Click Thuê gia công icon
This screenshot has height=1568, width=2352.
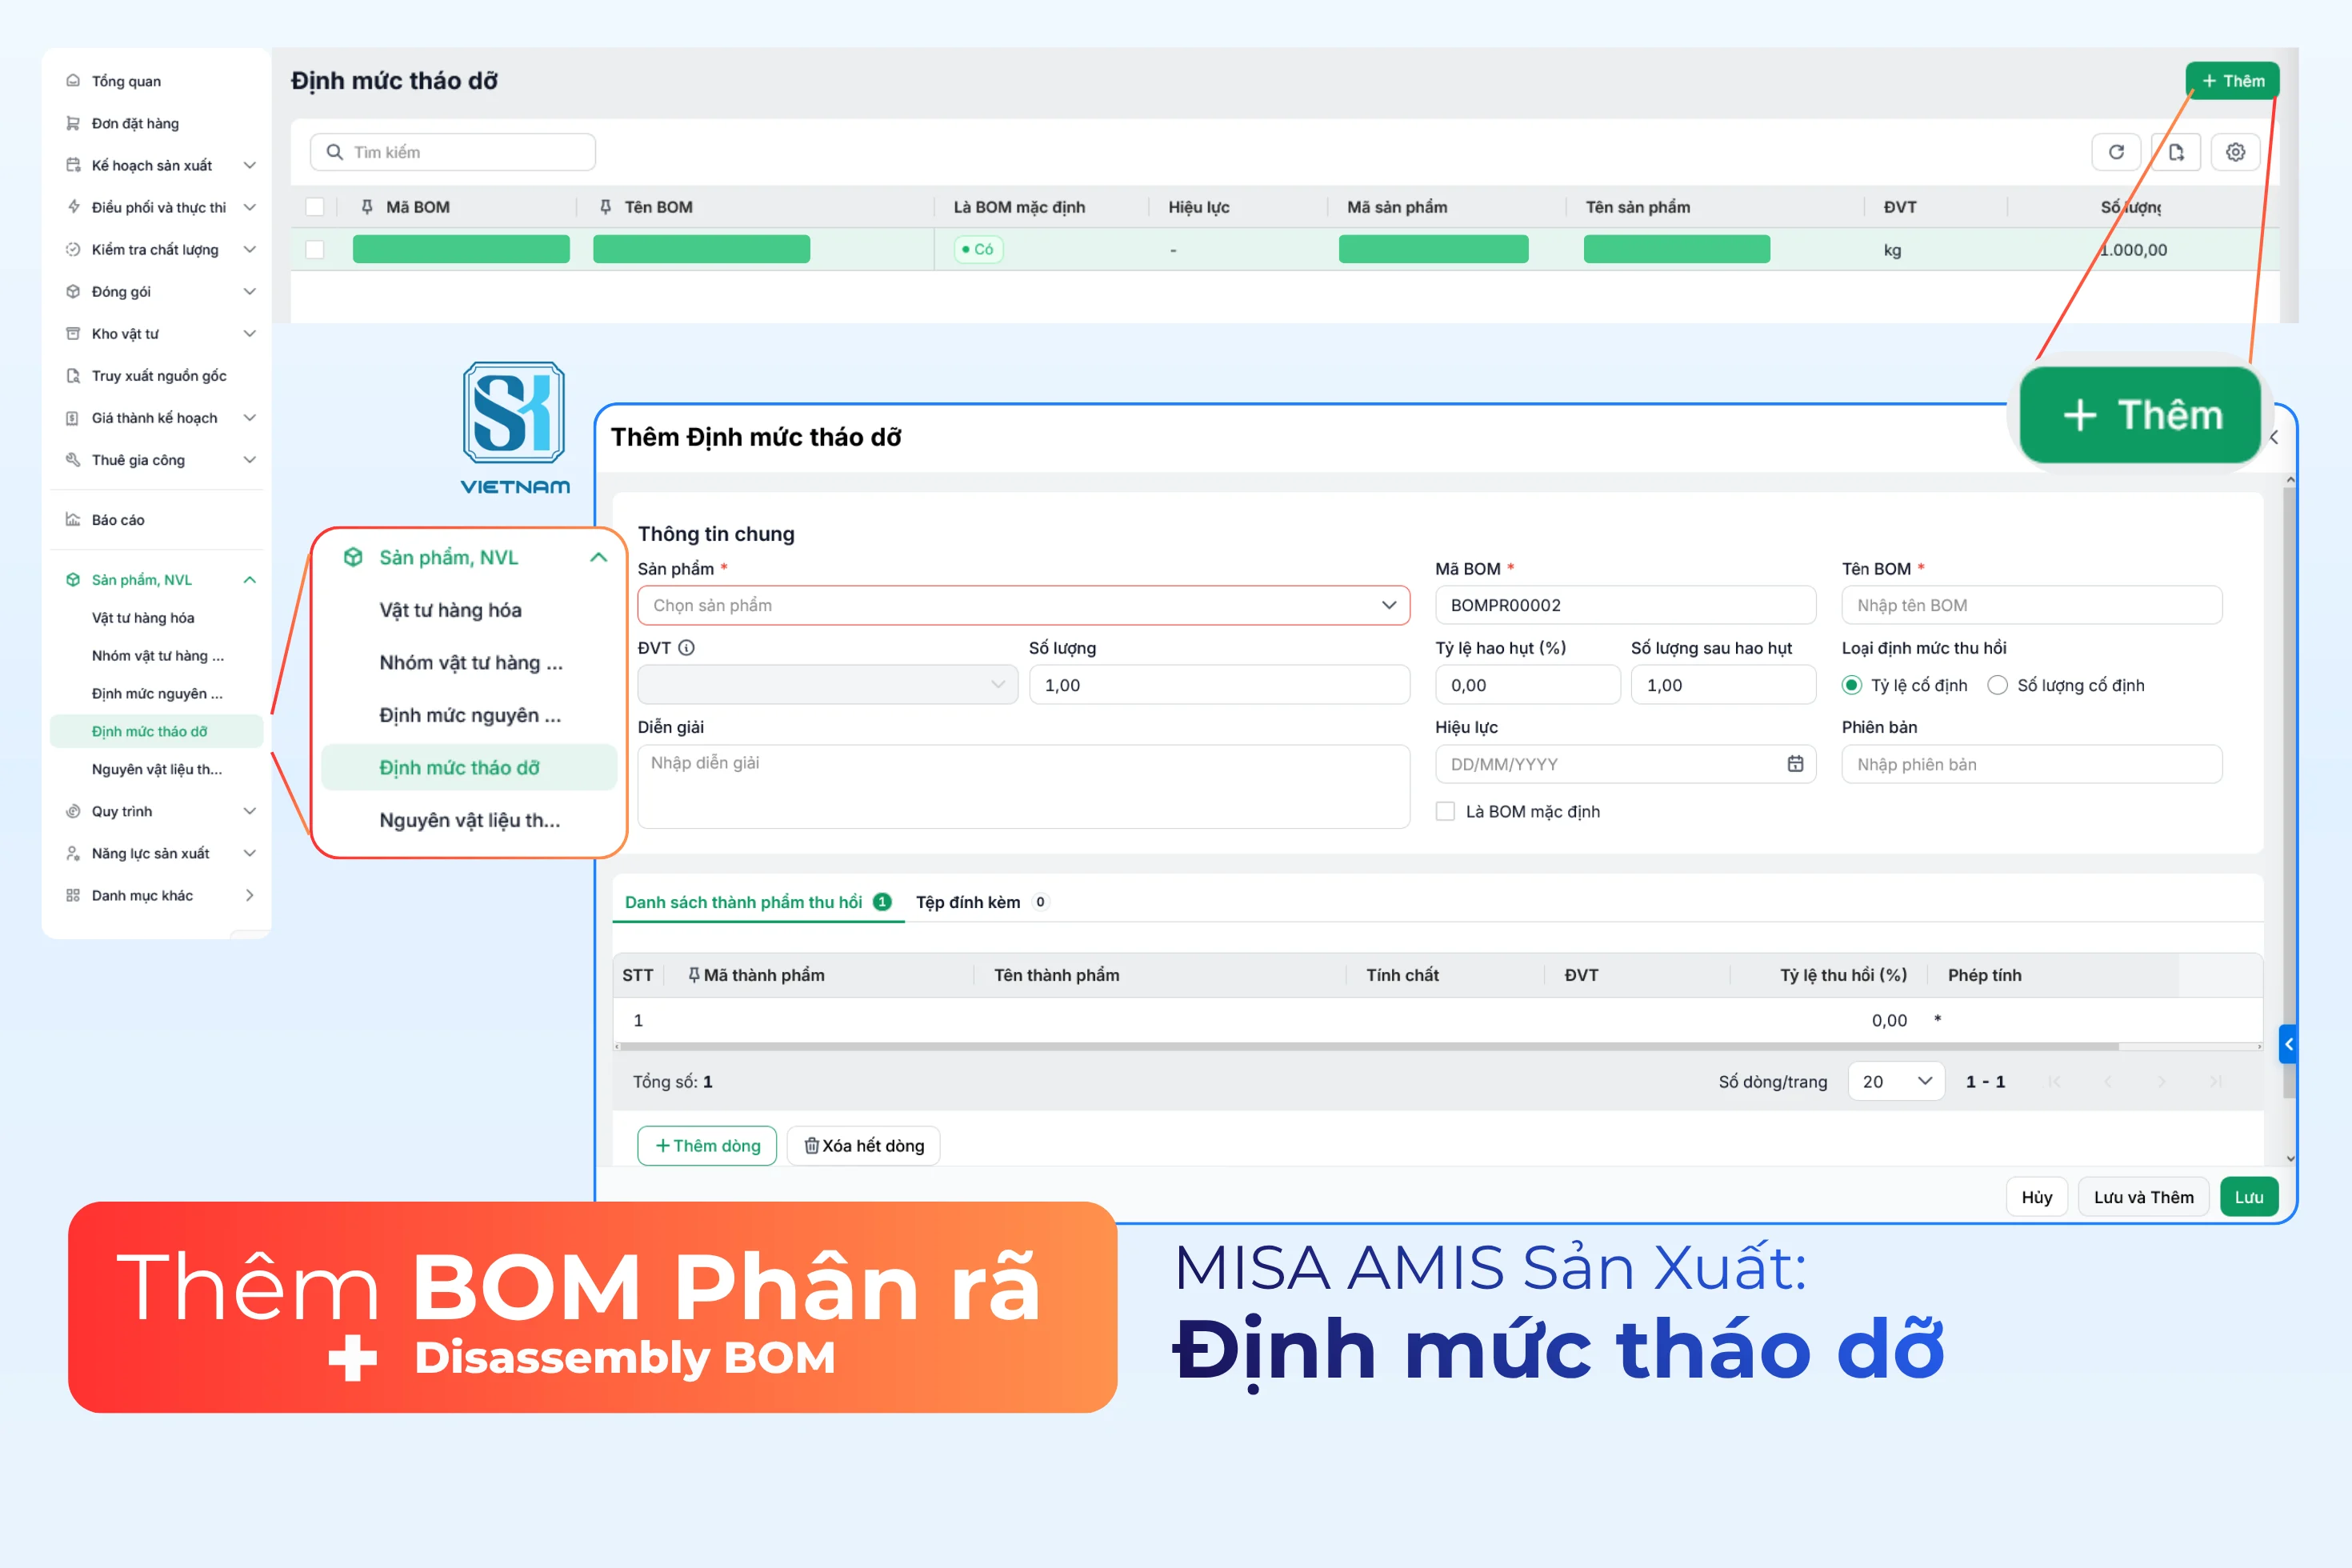(x=73, y=459)
